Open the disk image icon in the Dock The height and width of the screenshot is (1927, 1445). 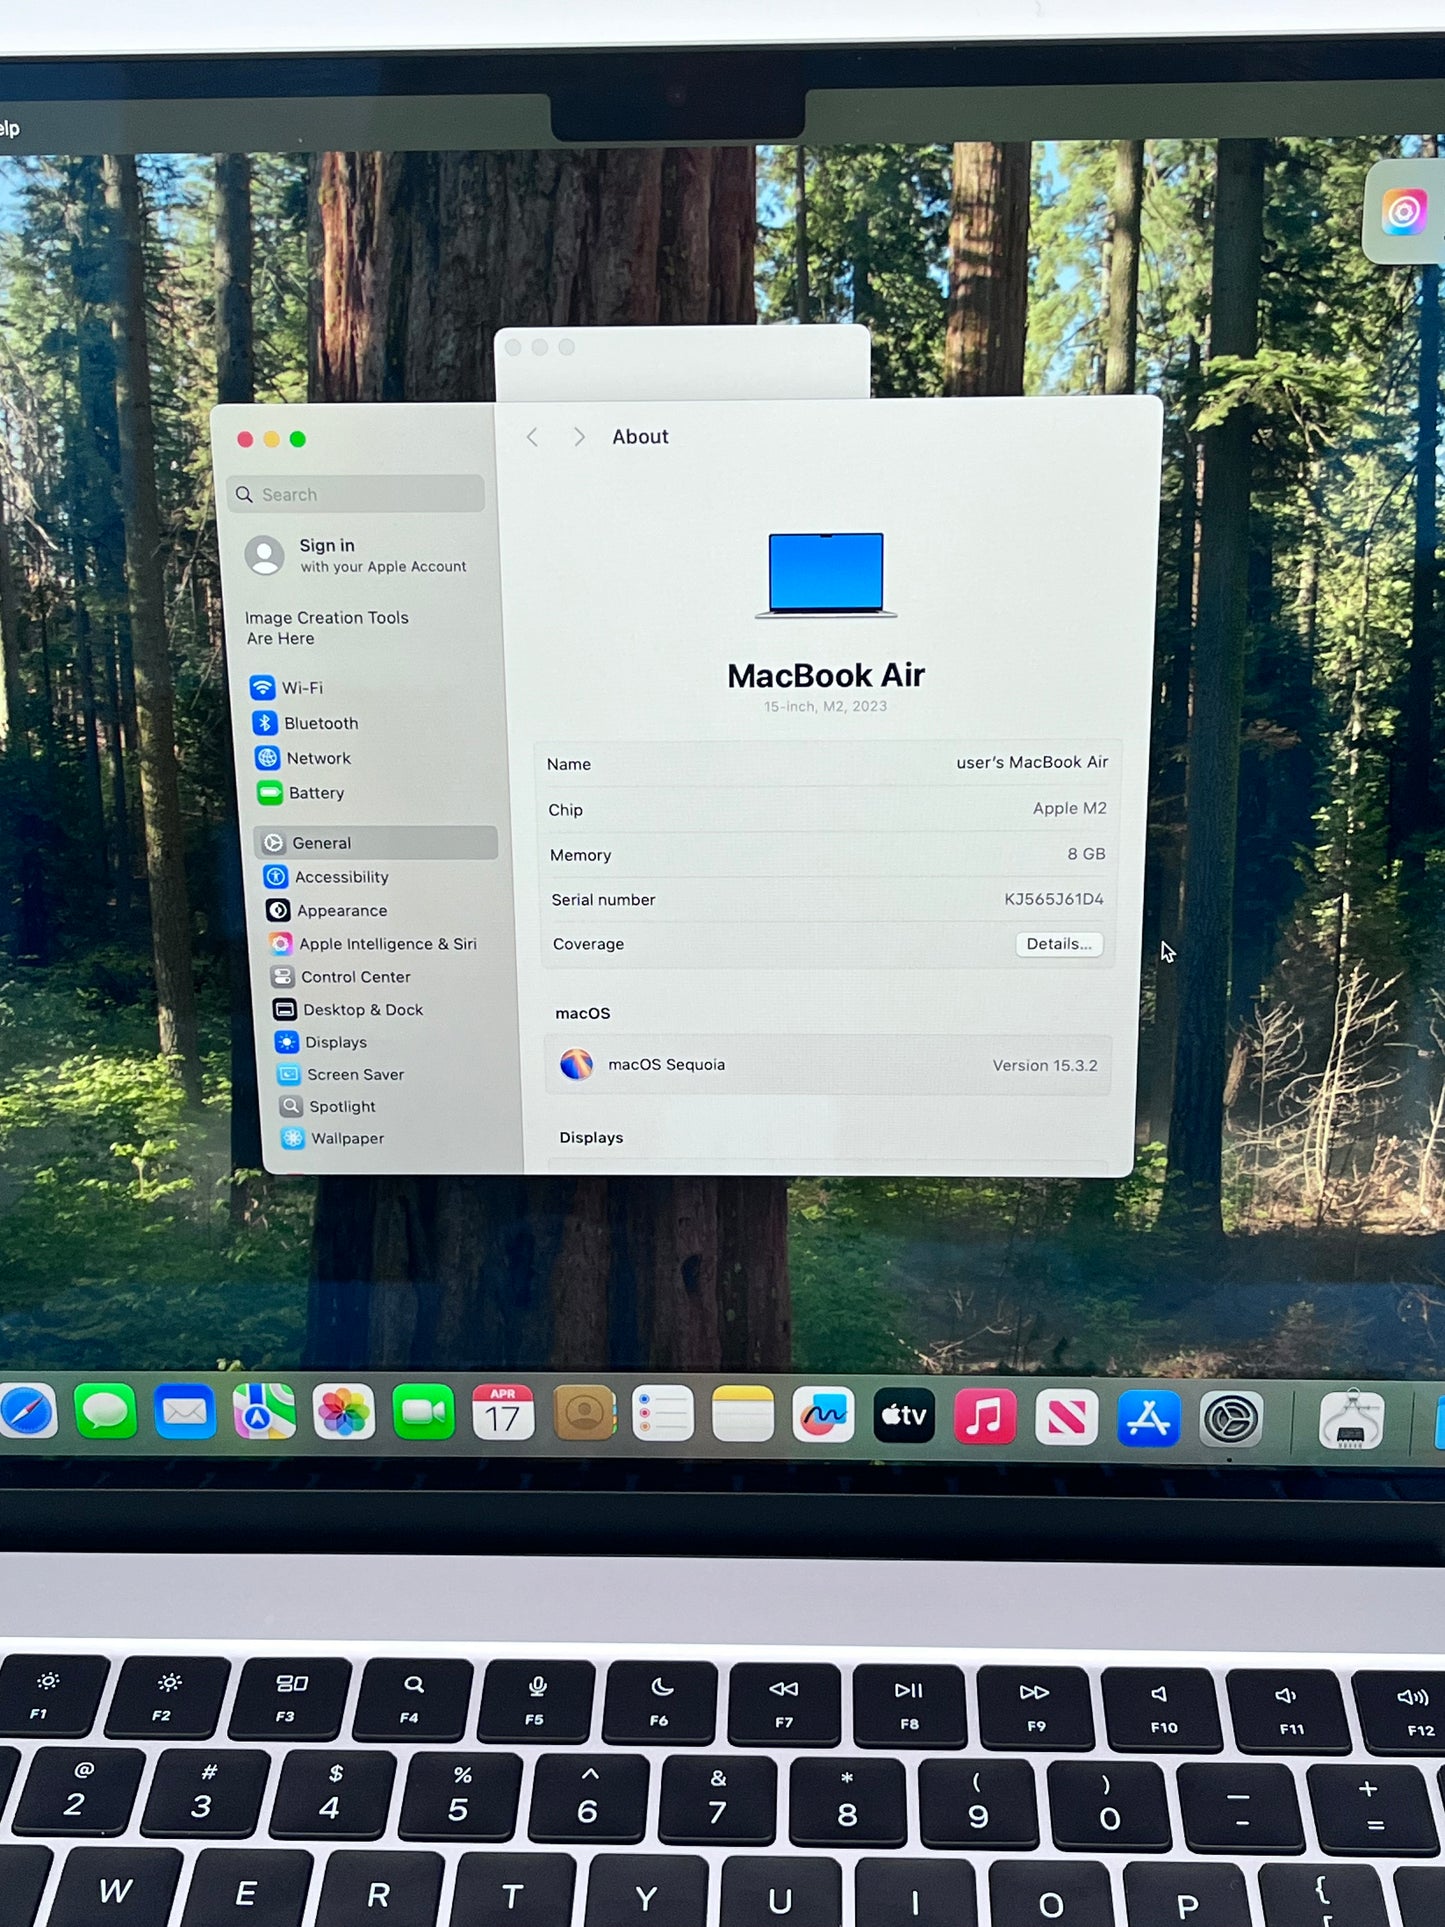[x=1351, y=1420]
